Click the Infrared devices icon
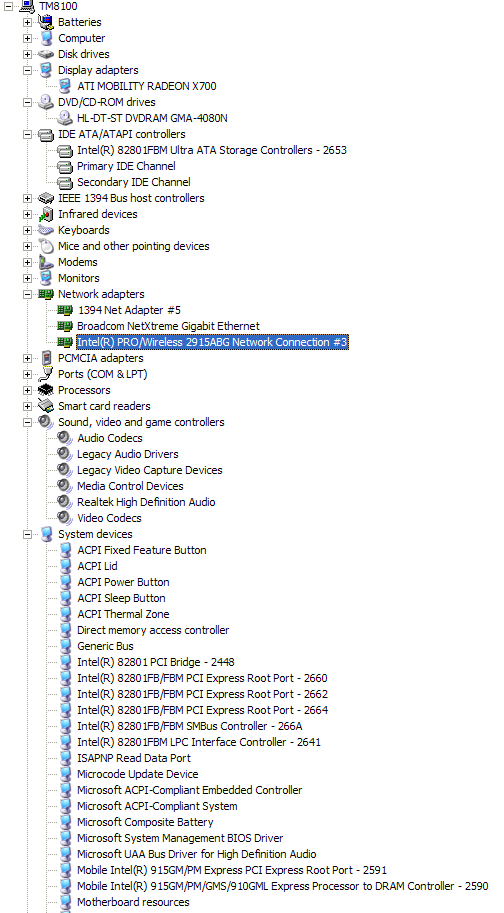This screenshot has height=913, width=504. (x=46, y=214)
